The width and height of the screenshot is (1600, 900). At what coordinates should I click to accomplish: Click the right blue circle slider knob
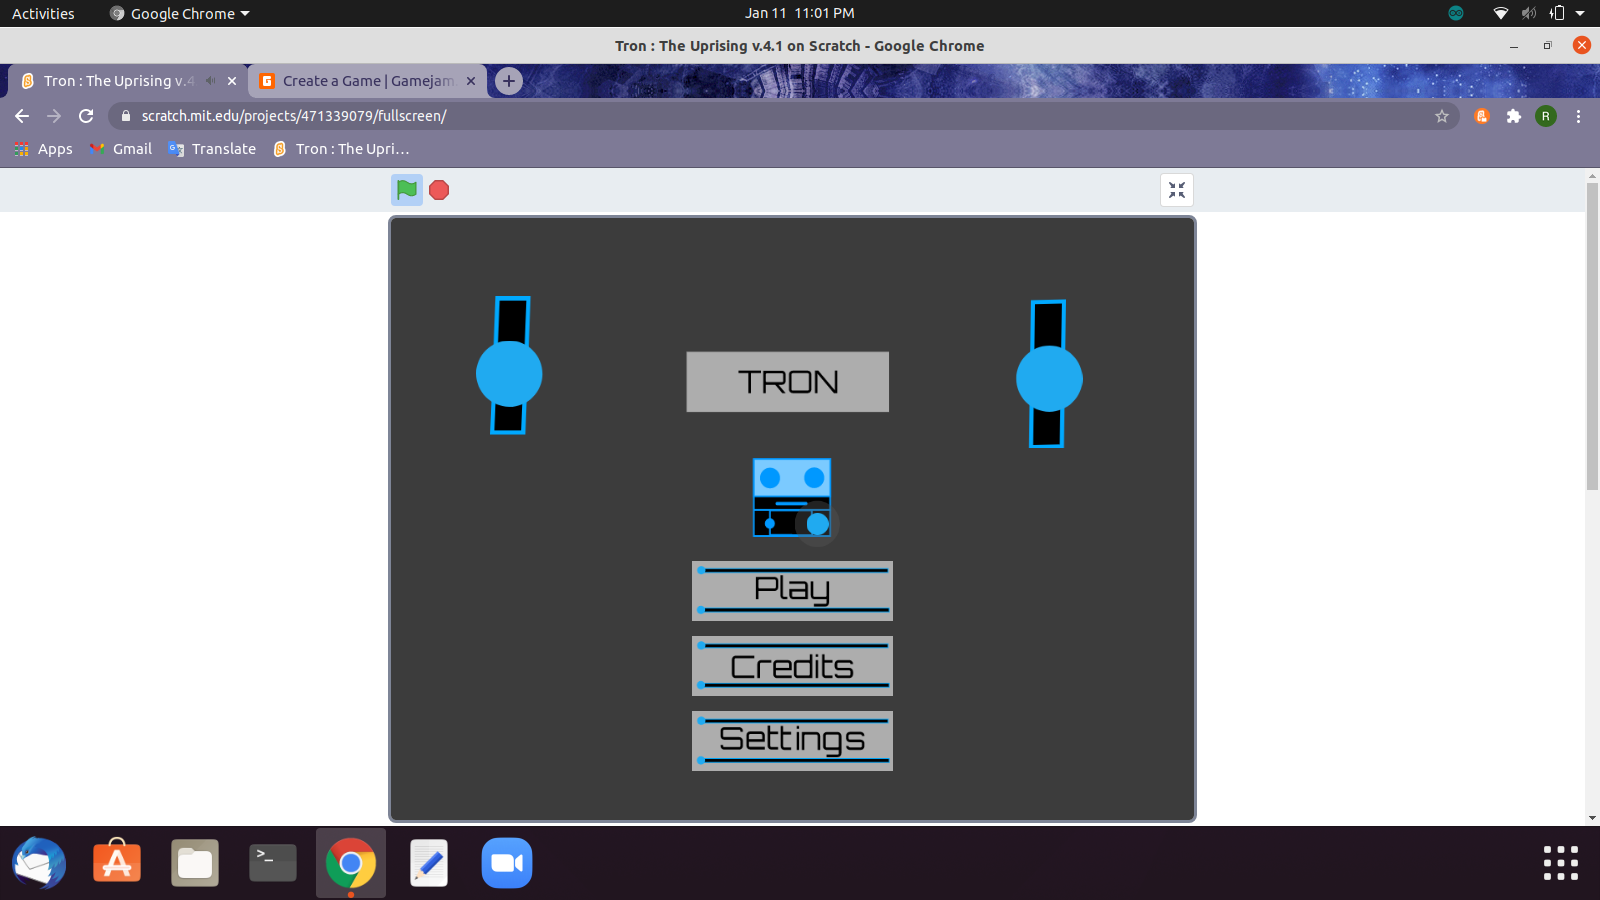coord(1049,378)
